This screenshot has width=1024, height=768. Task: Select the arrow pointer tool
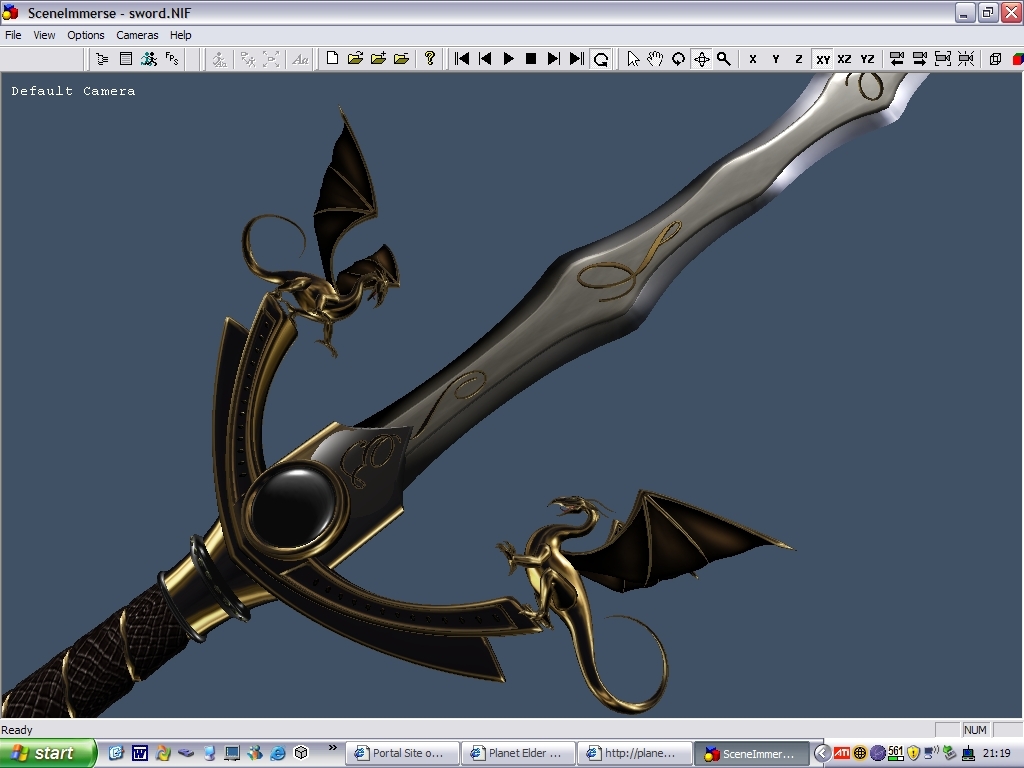coord(633,59)
